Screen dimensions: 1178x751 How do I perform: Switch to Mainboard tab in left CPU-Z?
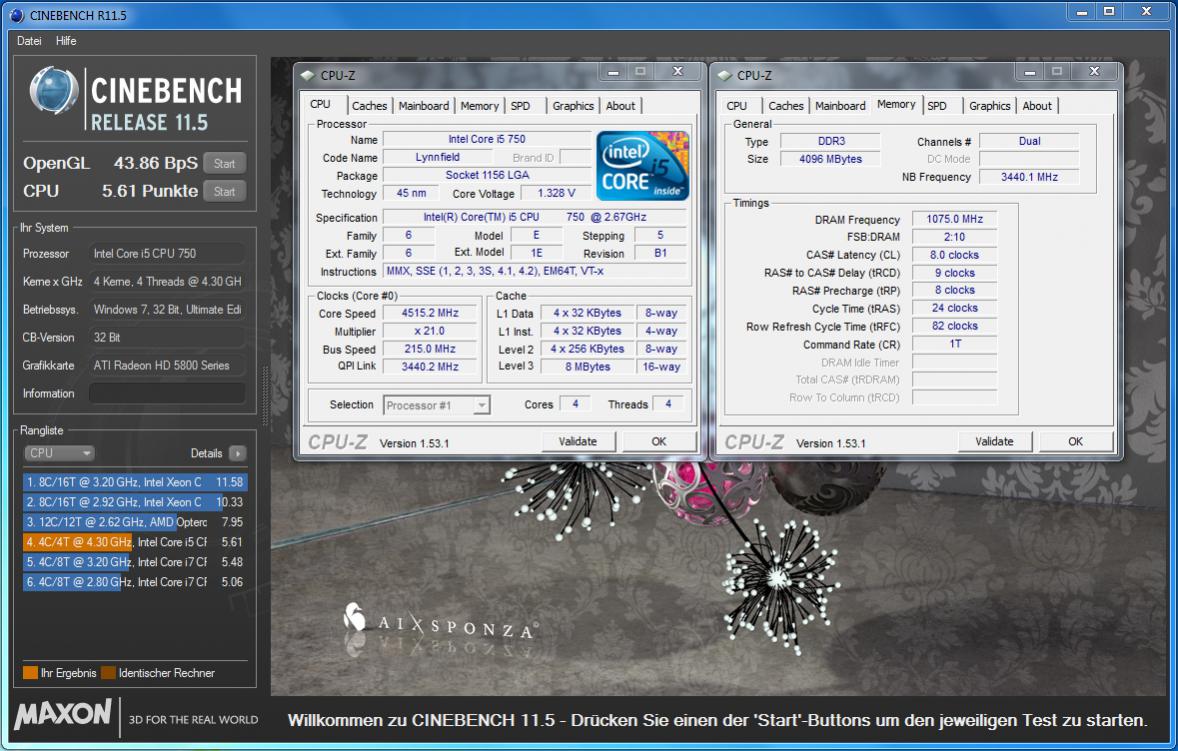(x=424, y=106)
